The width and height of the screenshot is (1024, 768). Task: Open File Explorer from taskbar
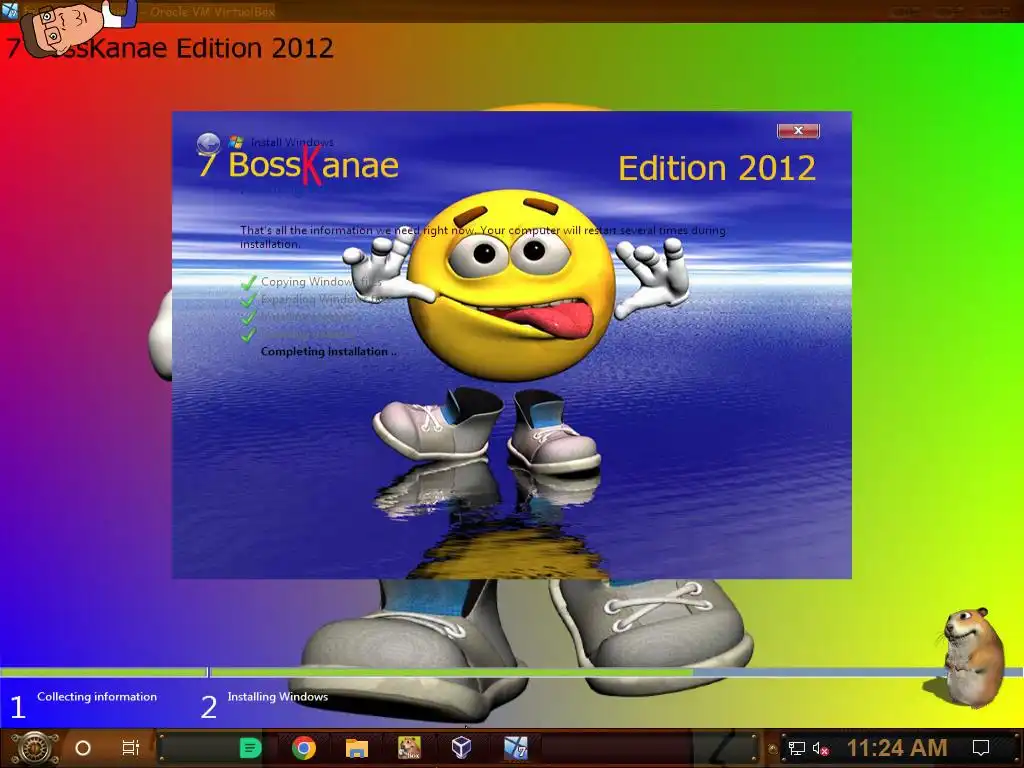[357, 748]
